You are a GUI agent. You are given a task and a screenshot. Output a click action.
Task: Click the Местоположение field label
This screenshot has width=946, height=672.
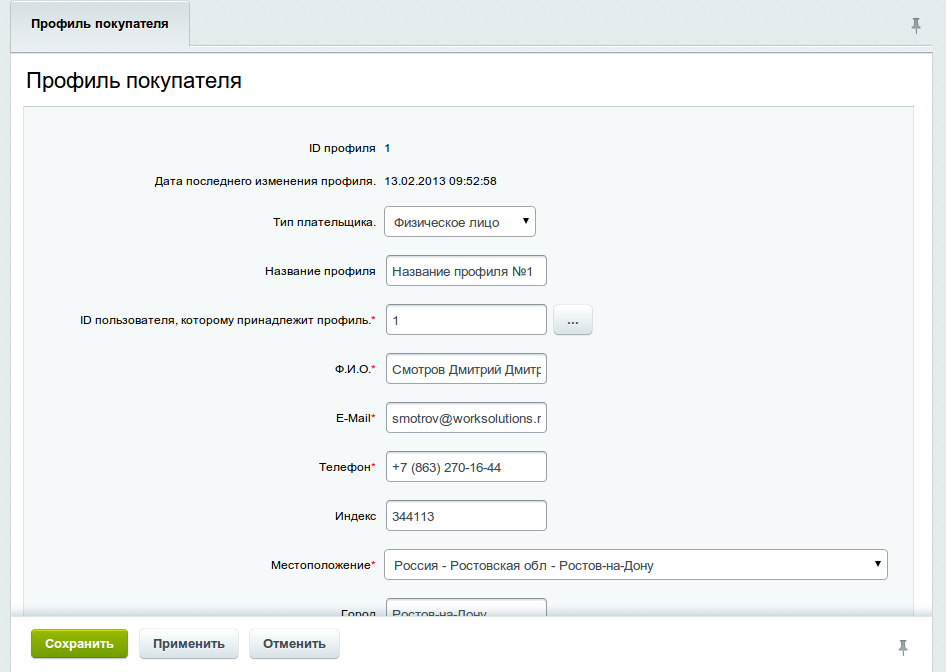321,565
